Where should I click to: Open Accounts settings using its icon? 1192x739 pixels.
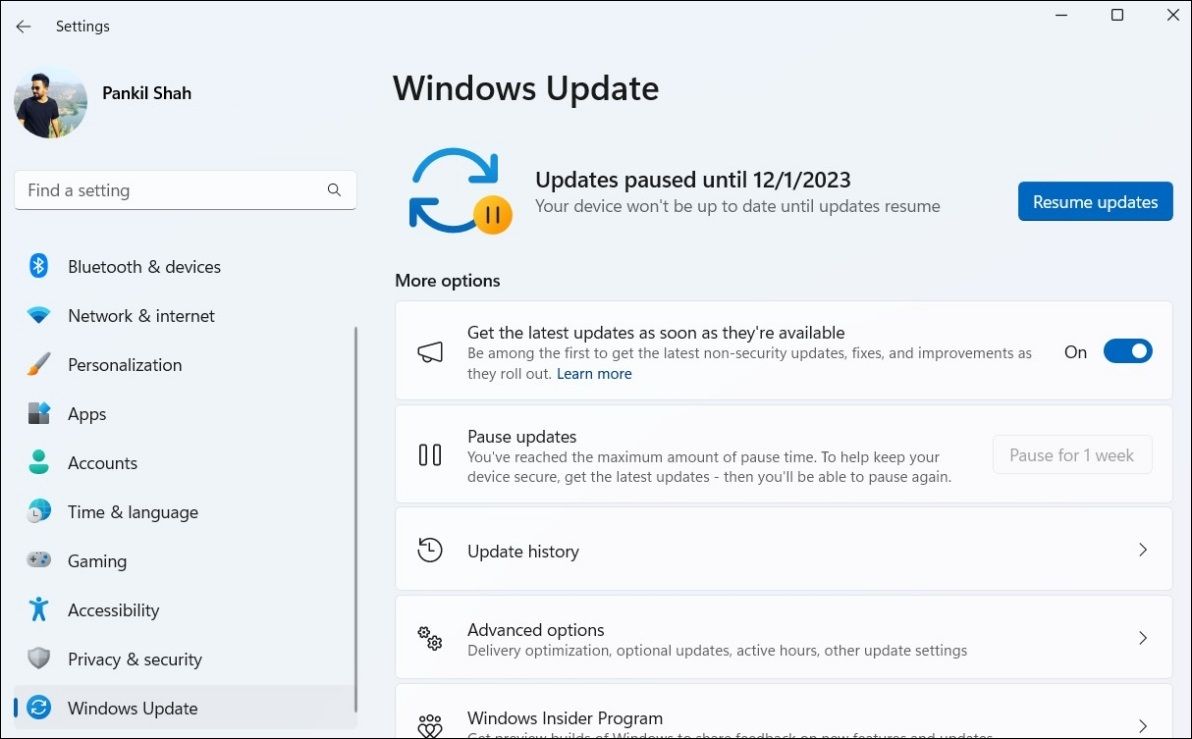[x=38, y=462]
